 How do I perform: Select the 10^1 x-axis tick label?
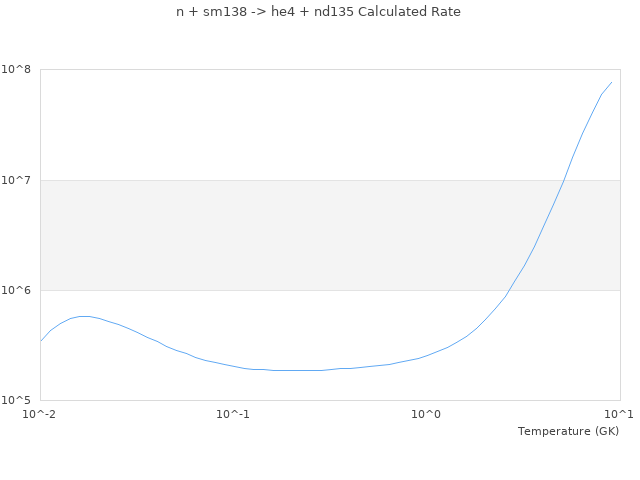[x=619, y=414]
